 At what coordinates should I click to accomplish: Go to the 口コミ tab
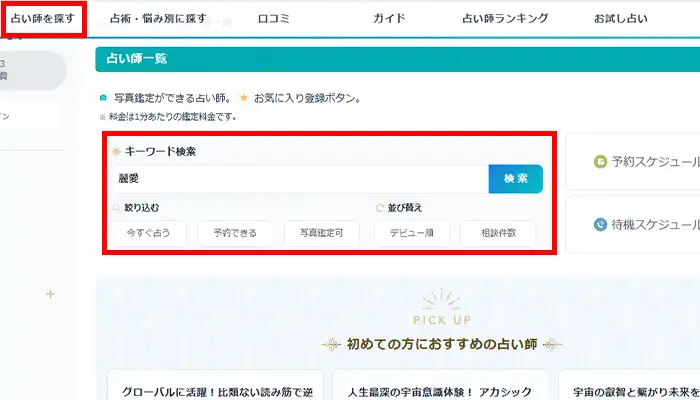(273, 18)
